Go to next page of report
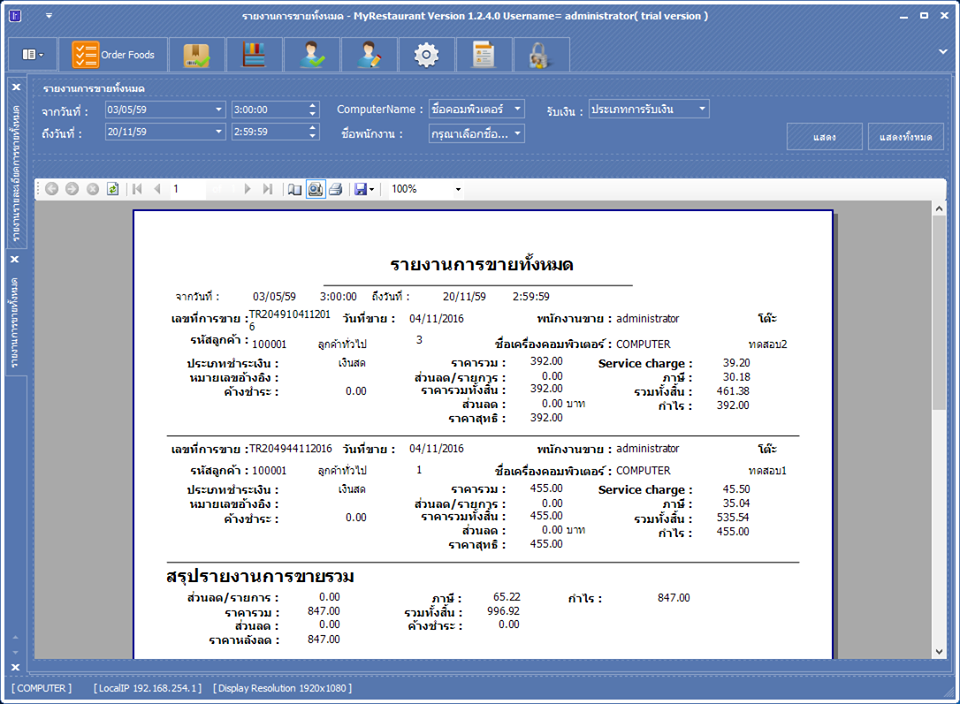 pyautogui.click(x=247, y=189)
